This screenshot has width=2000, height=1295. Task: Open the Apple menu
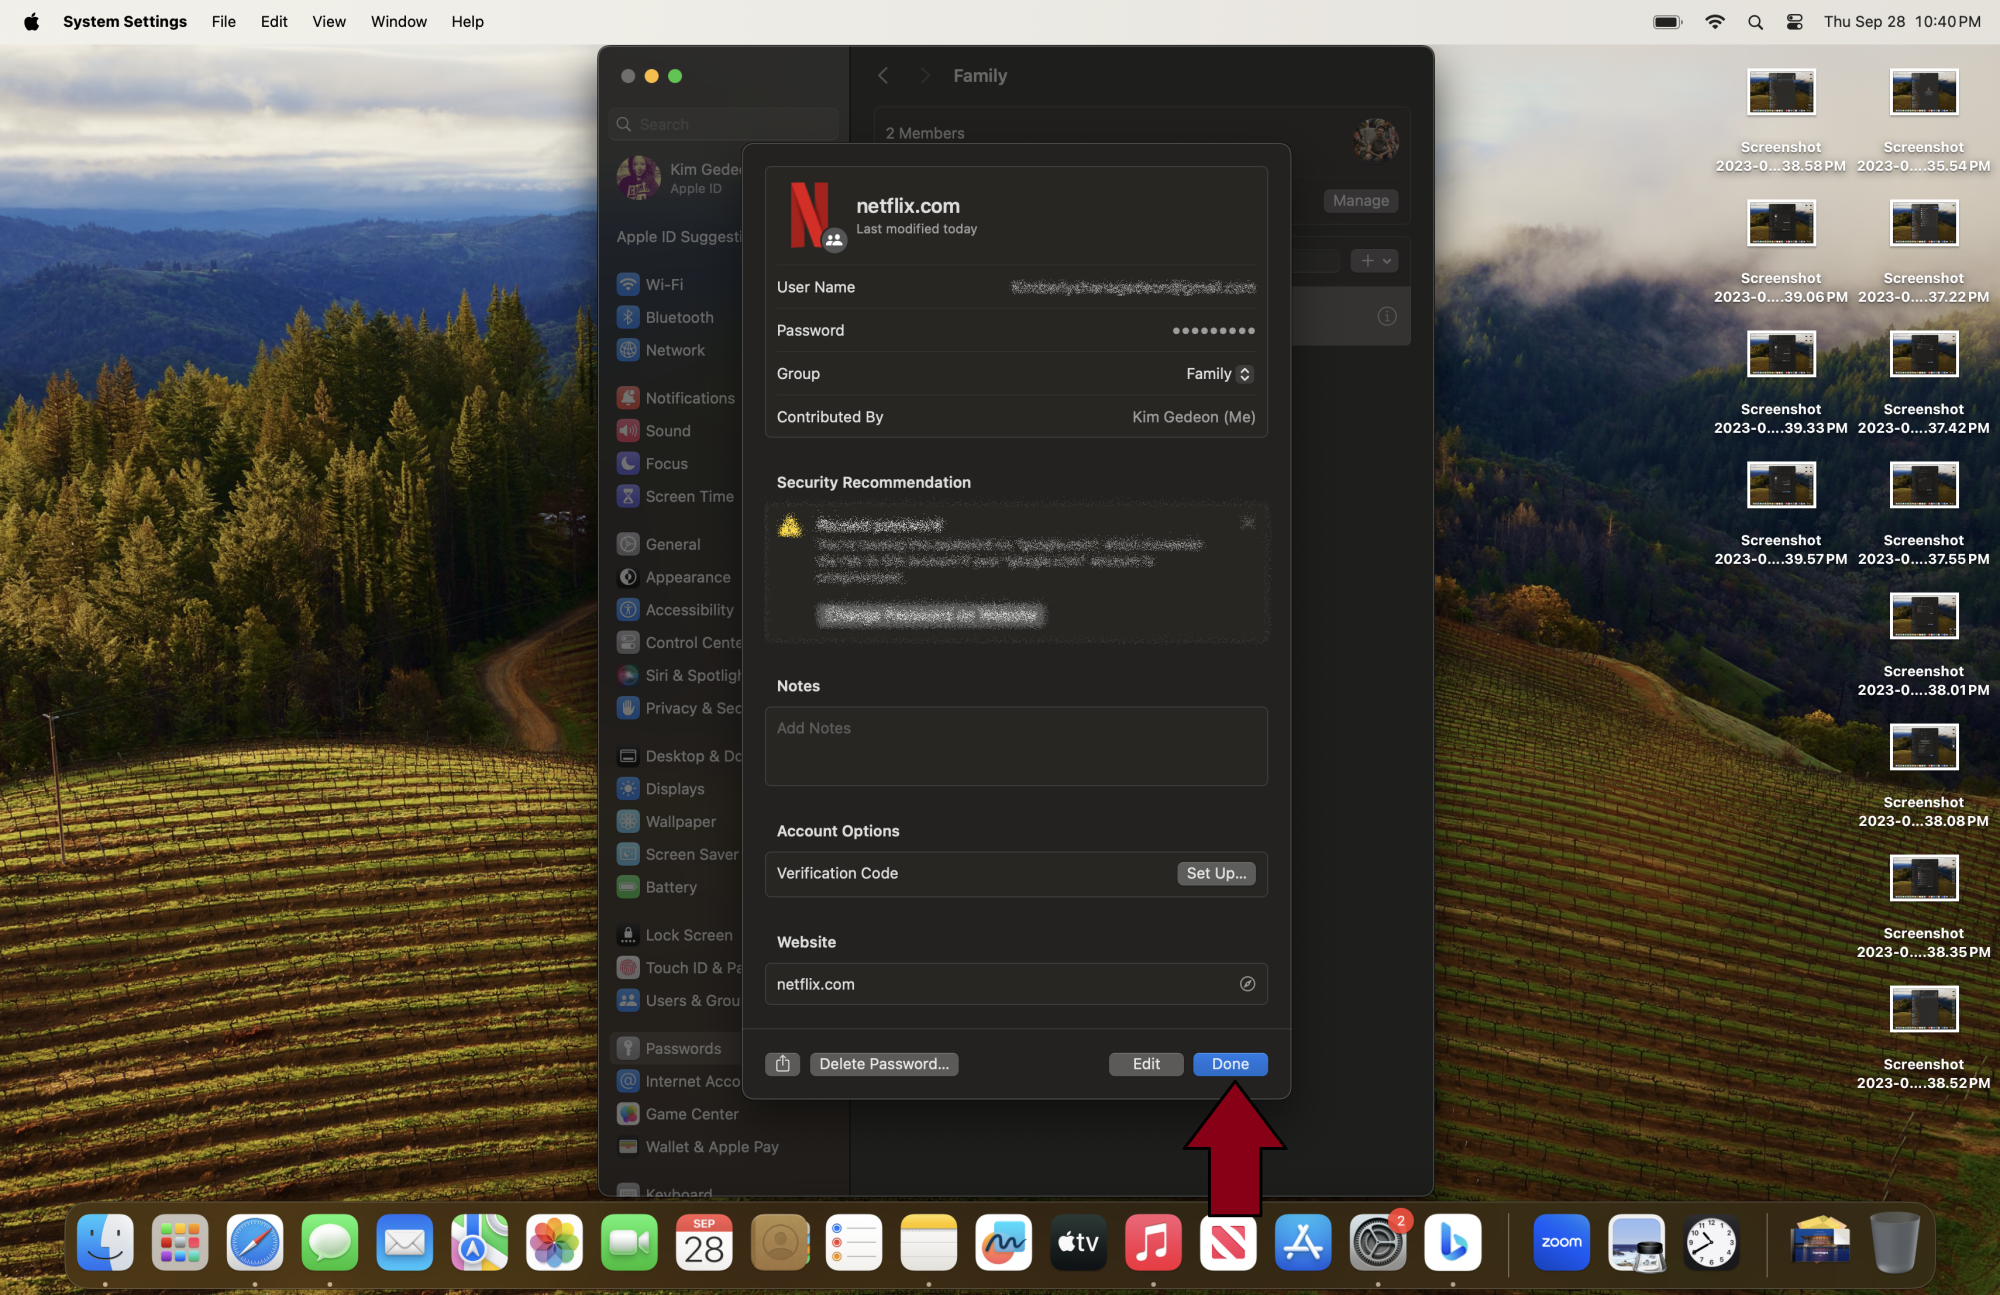coord(31,22)
